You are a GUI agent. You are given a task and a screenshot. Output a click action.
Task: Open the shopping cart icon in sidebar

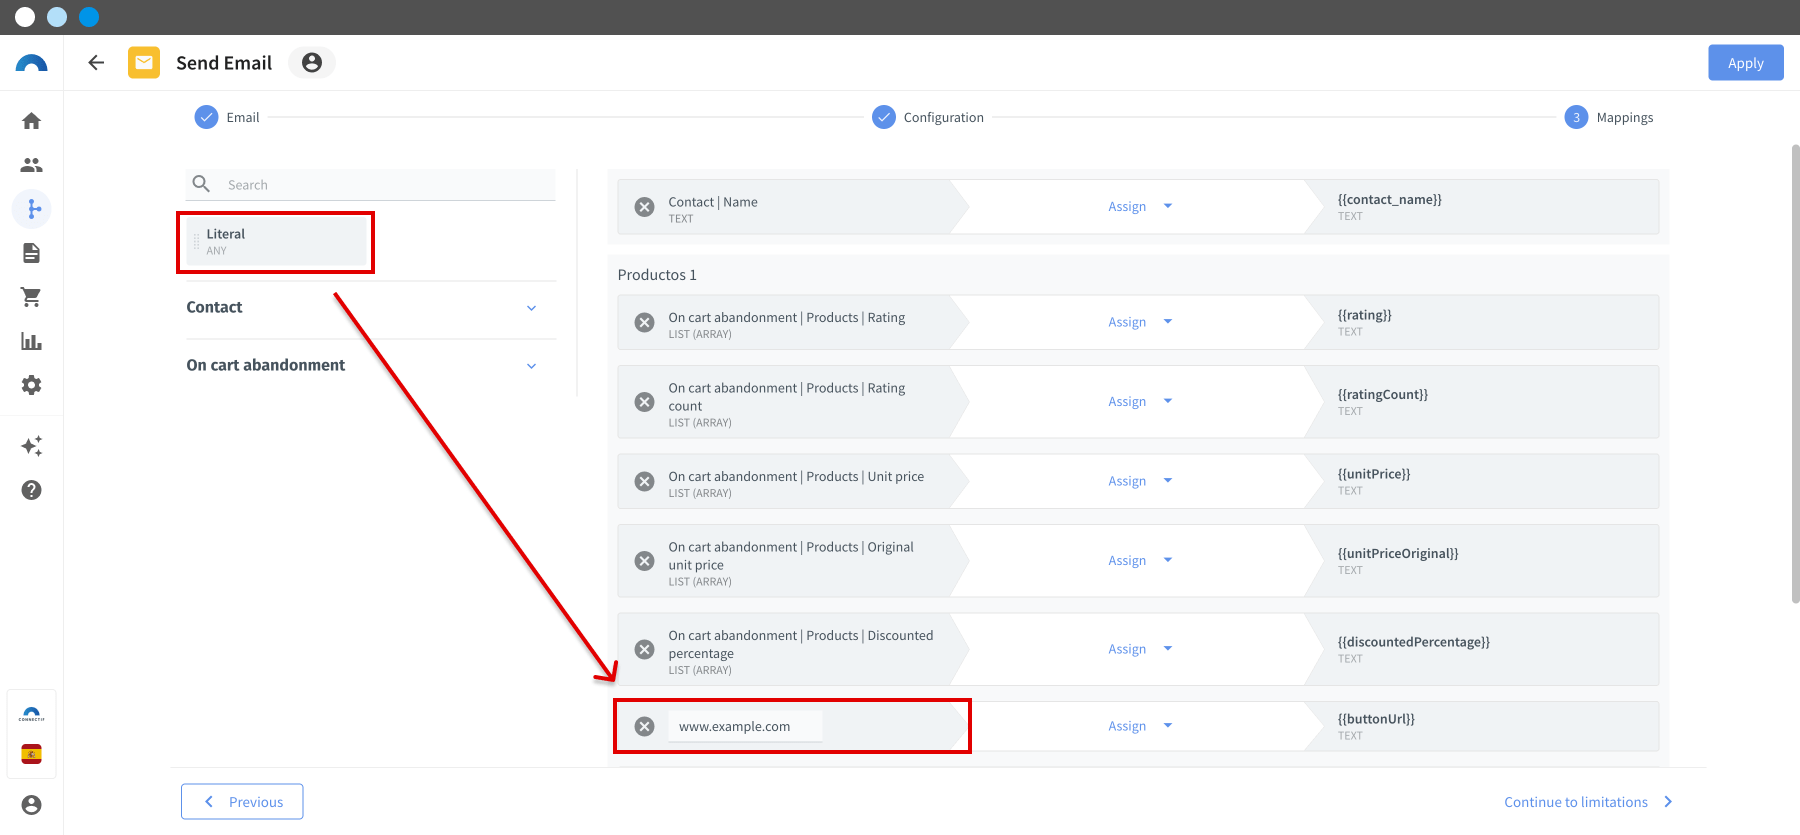(x=31, y=297)
